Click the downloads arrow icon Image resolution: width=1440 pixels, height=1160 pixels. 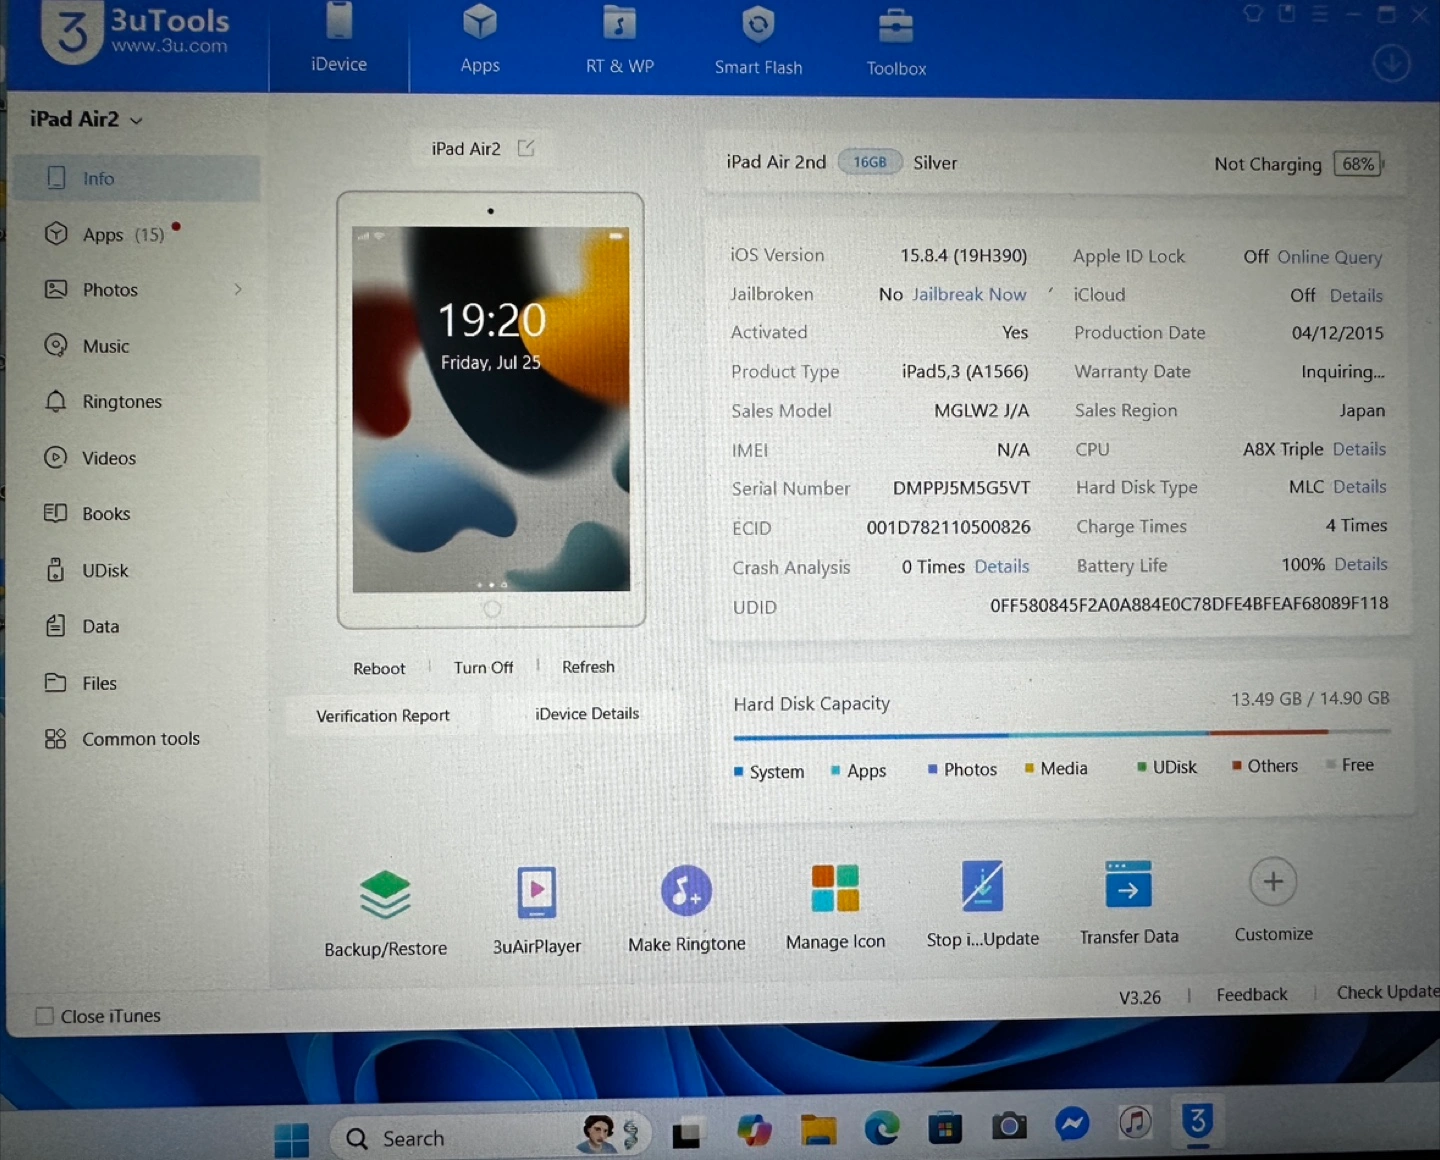coord(1391,63)
